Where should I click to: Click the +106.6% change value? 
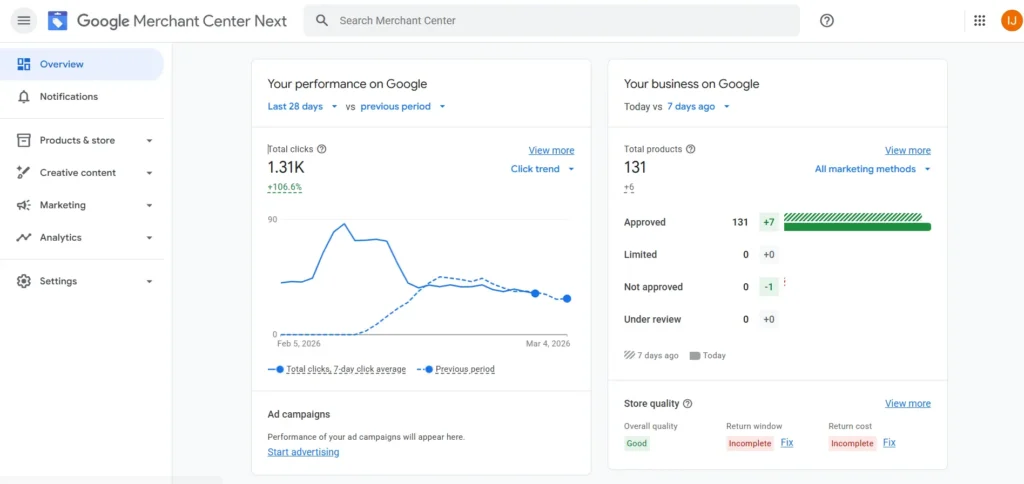tap(285, 187)
